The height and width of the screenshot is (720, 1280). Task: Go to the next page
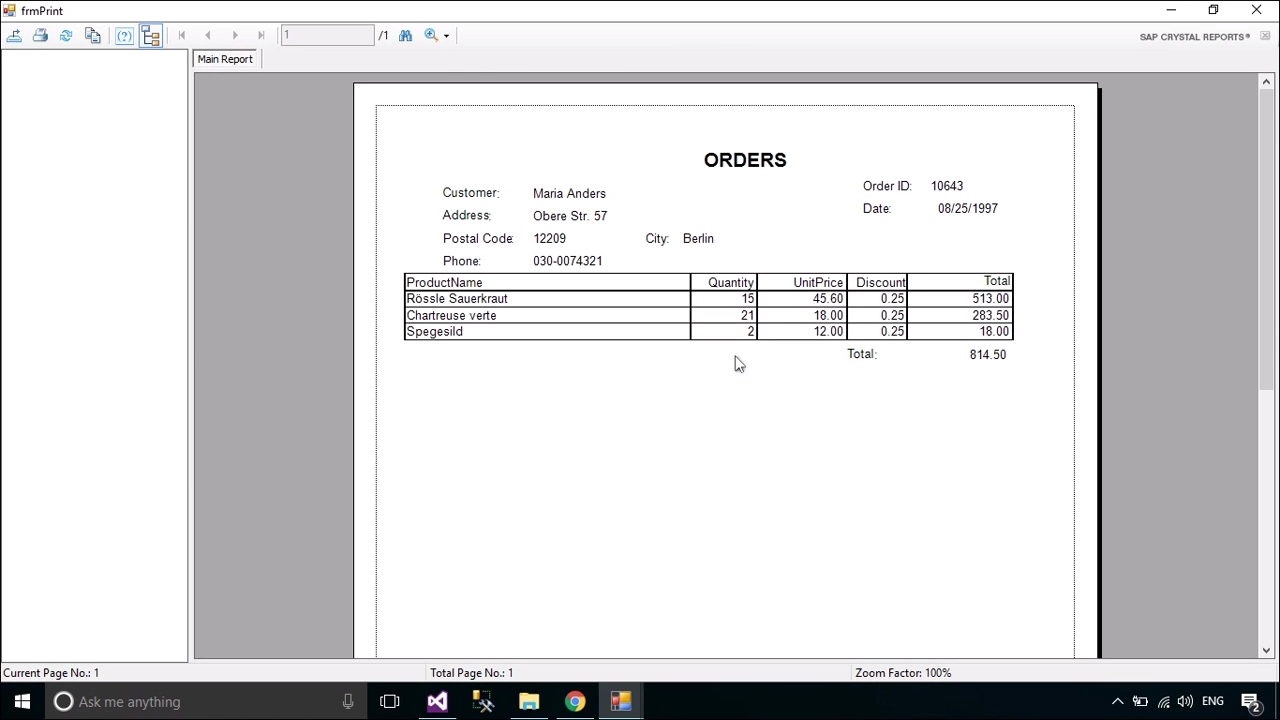tap(235, 36)
